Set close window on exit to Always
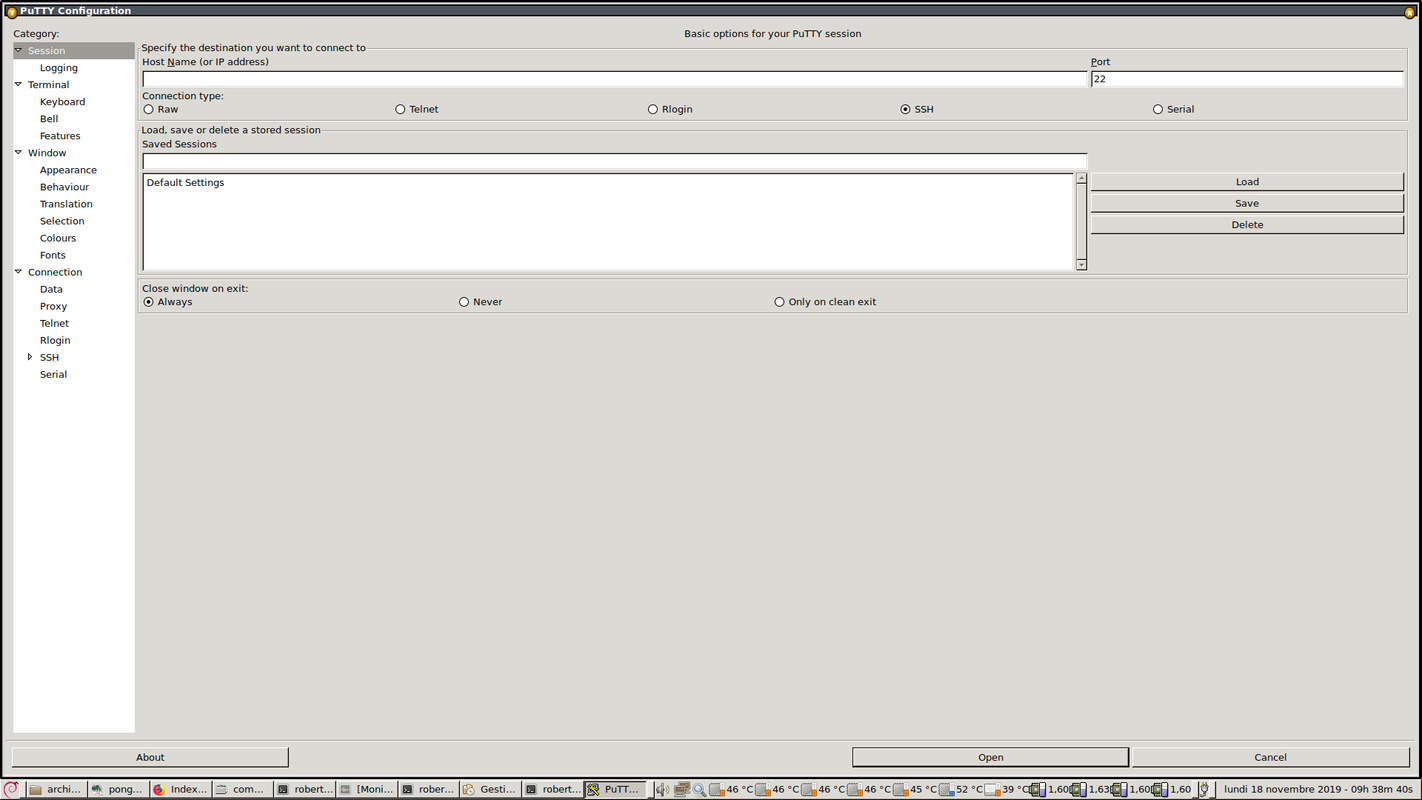Image resolution: width=1422 pixels, height=800 pixels. [x=149, y=302]
